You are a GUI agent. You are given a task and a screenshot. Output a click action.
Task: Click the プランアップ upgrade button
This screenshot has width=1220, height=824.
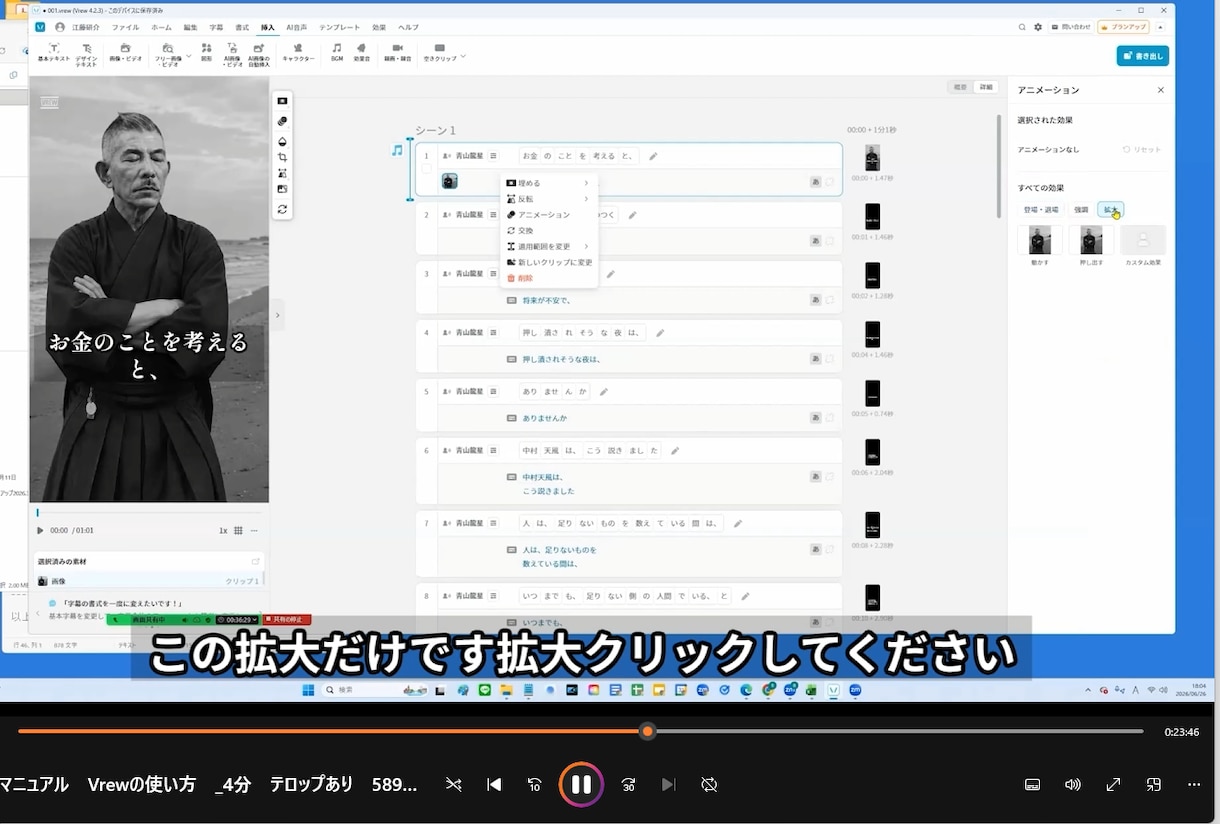(1123, 27)
